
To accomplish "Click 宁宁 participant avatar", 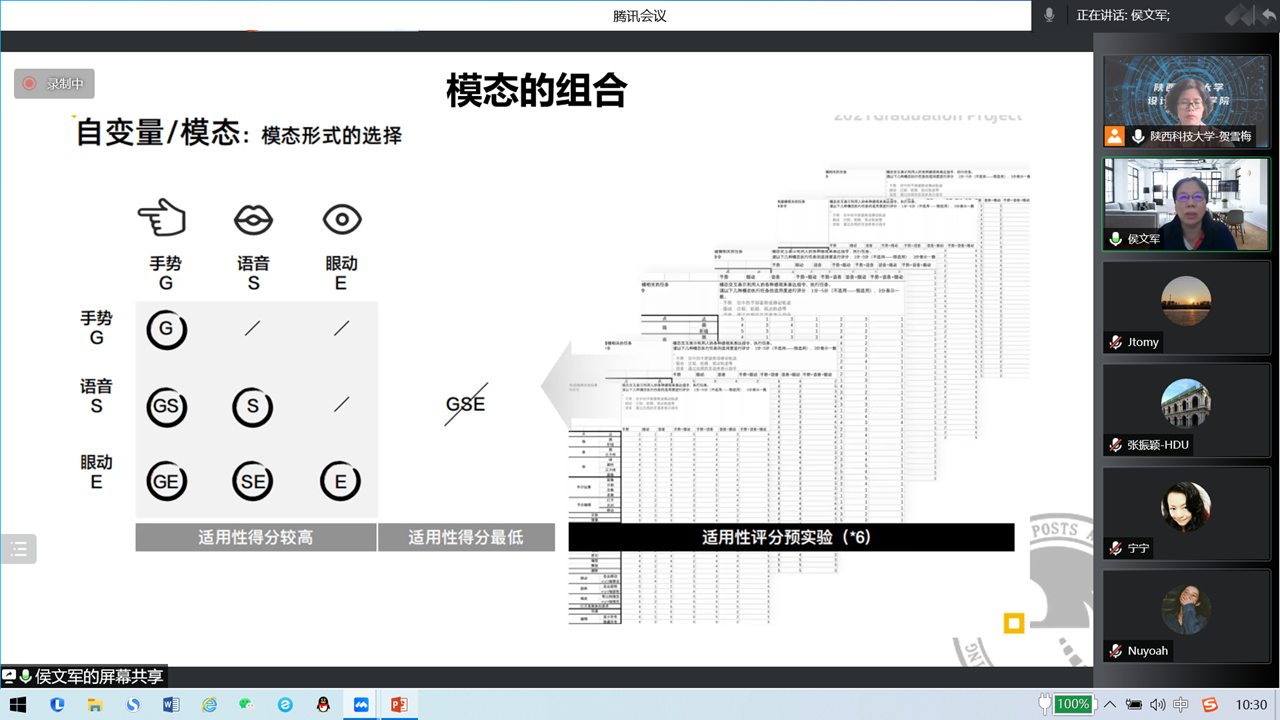I will click(1186, 507).
